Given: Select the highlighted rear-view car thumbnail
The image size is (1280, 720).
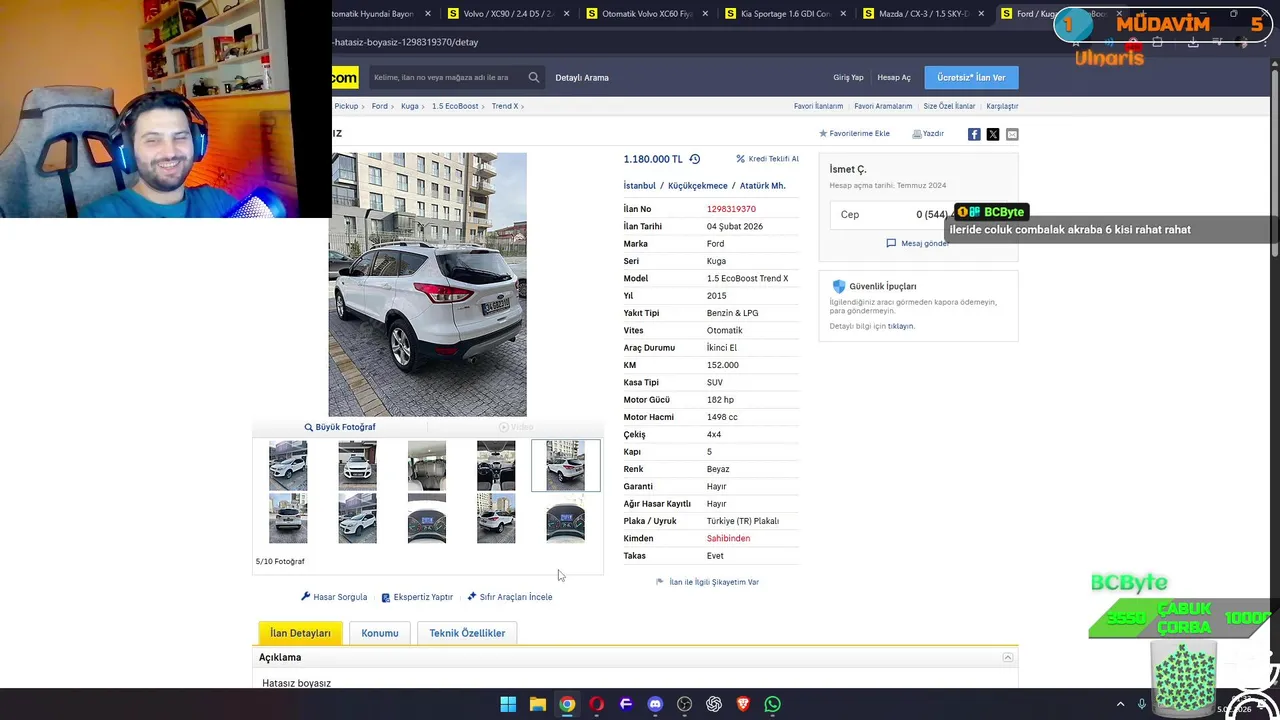Looking at the screenshot, I should 566,466.
